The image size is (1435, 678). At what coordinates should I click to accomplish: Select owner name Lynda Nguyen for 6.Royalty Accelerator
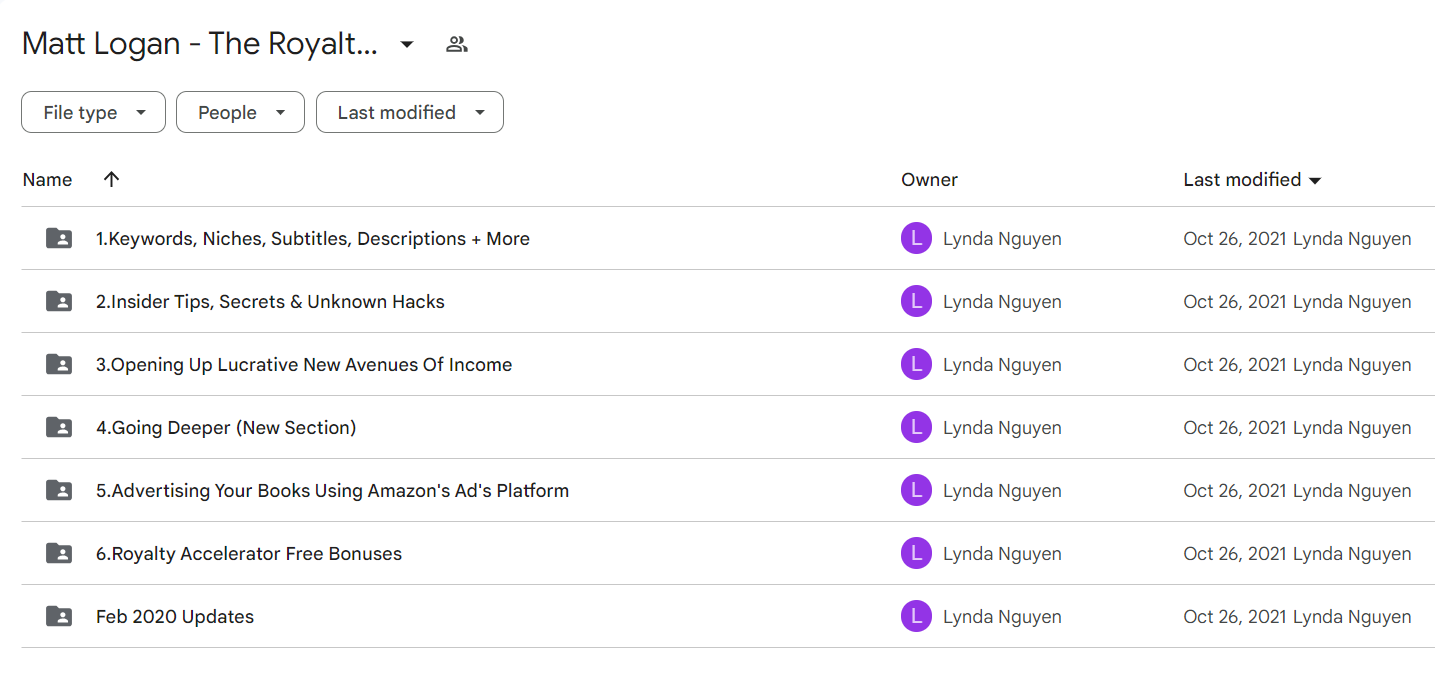1002,554
